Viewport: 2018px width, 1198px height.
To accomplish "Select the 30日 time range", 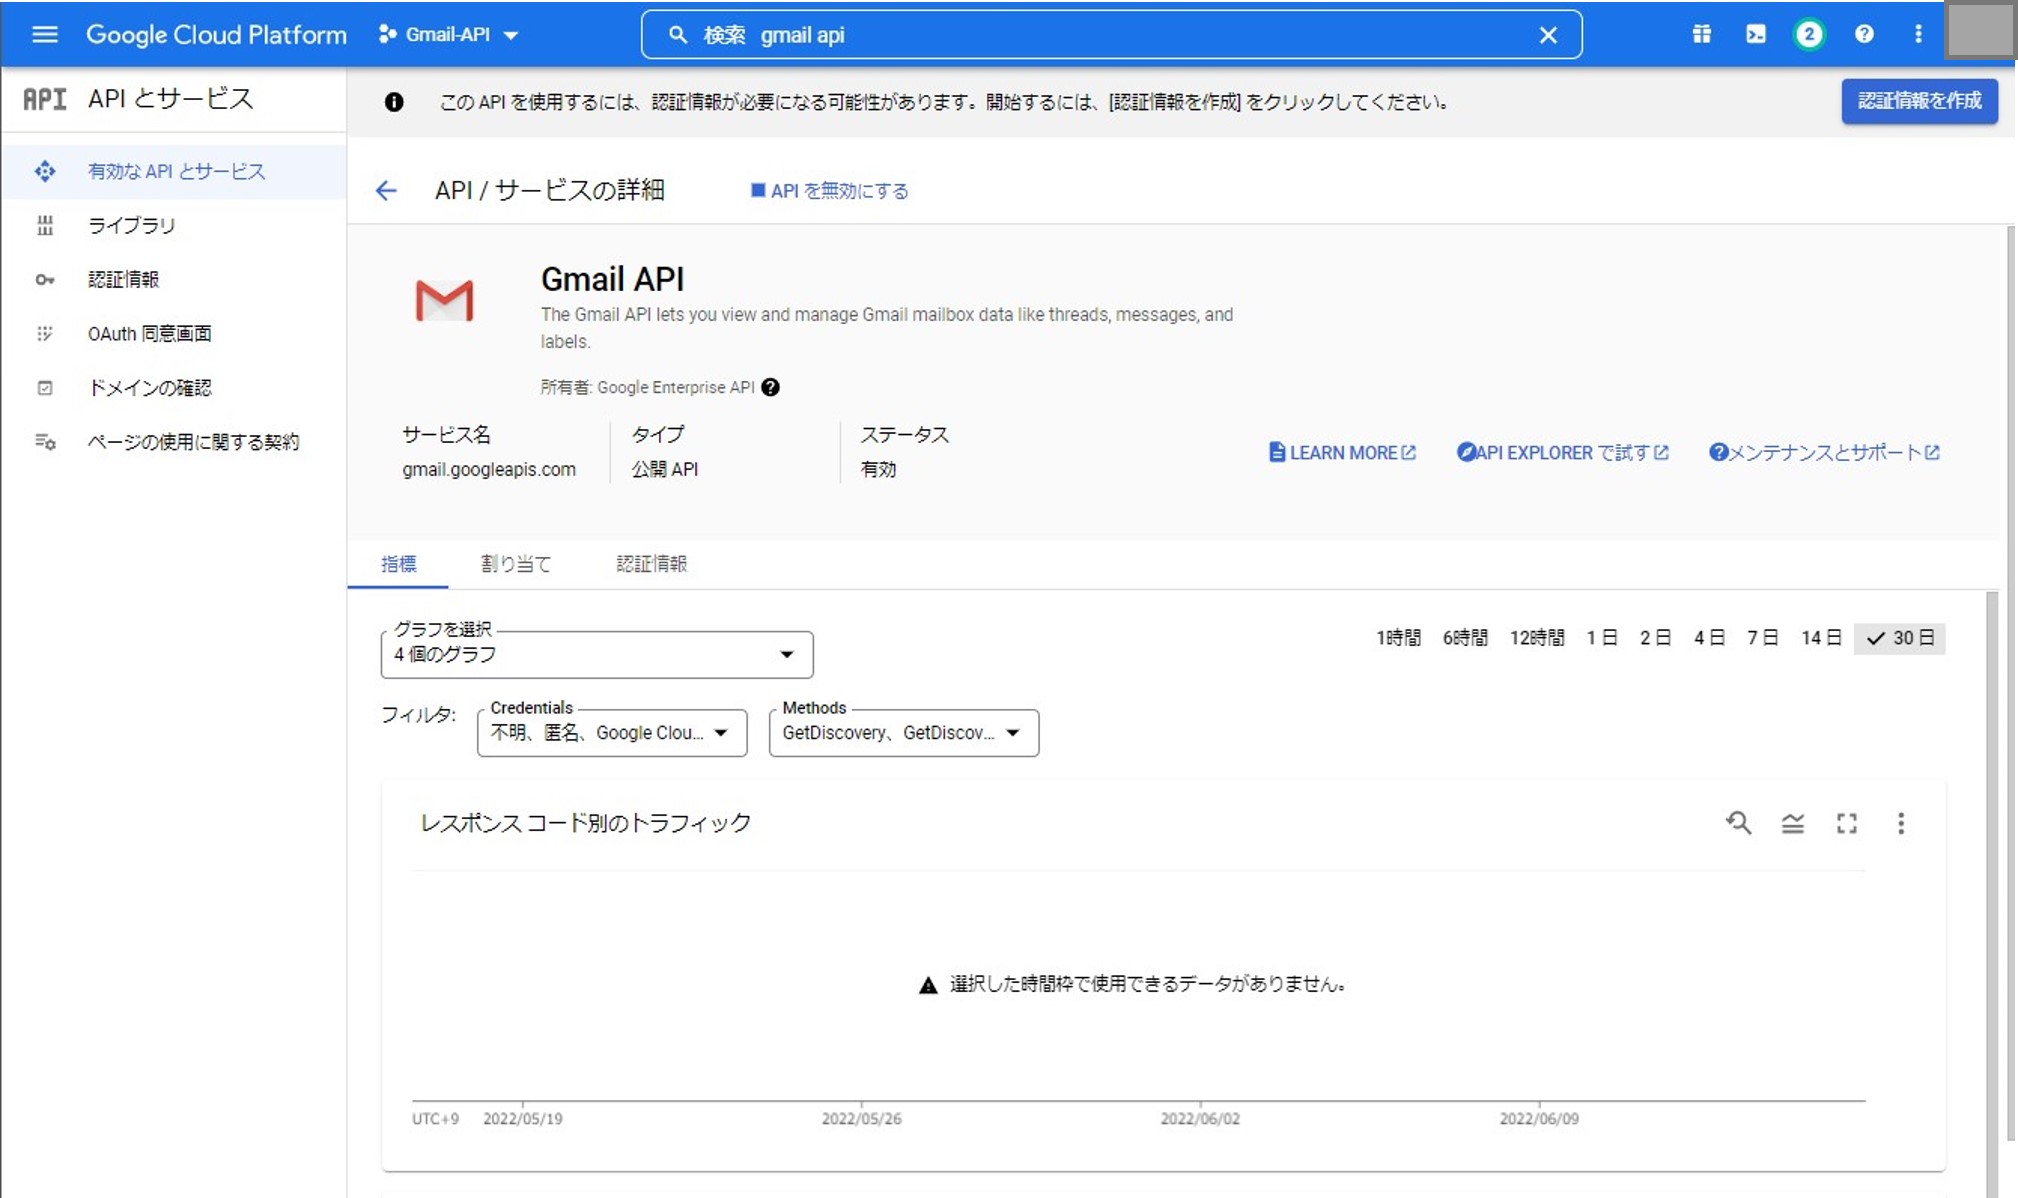I will (x=1900, y=638).
